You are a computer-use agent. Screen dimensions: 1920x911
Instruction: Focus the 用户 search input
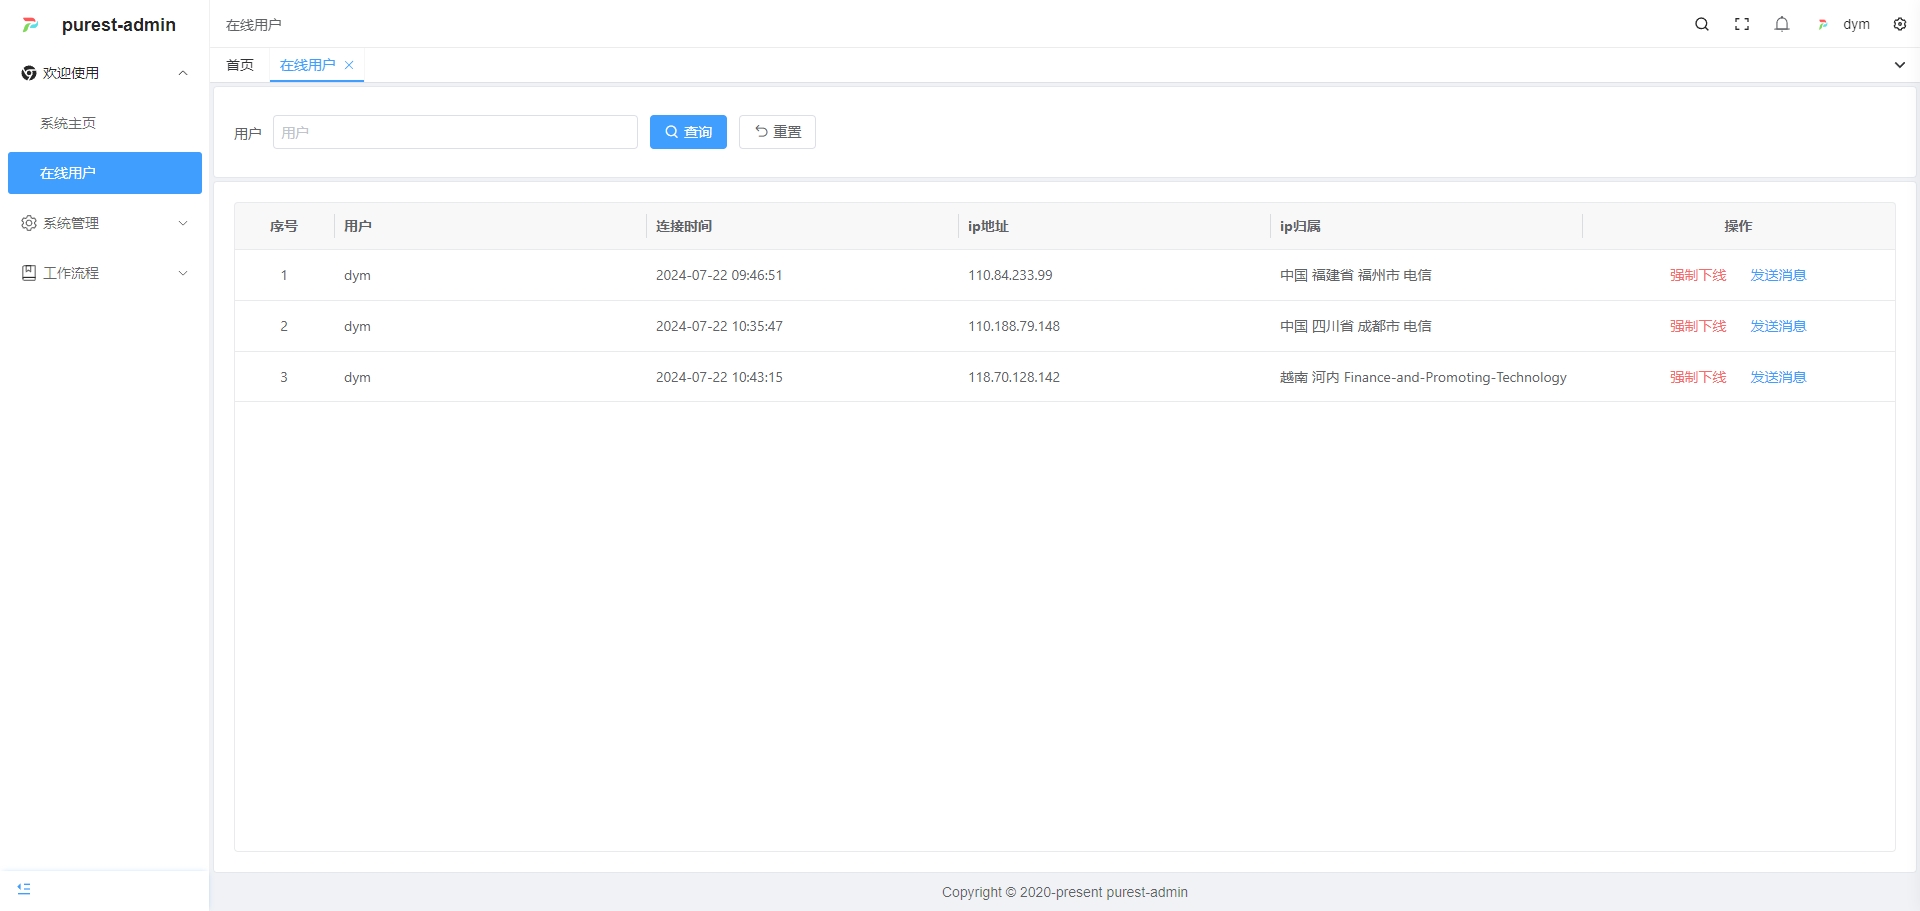[455, 132]
